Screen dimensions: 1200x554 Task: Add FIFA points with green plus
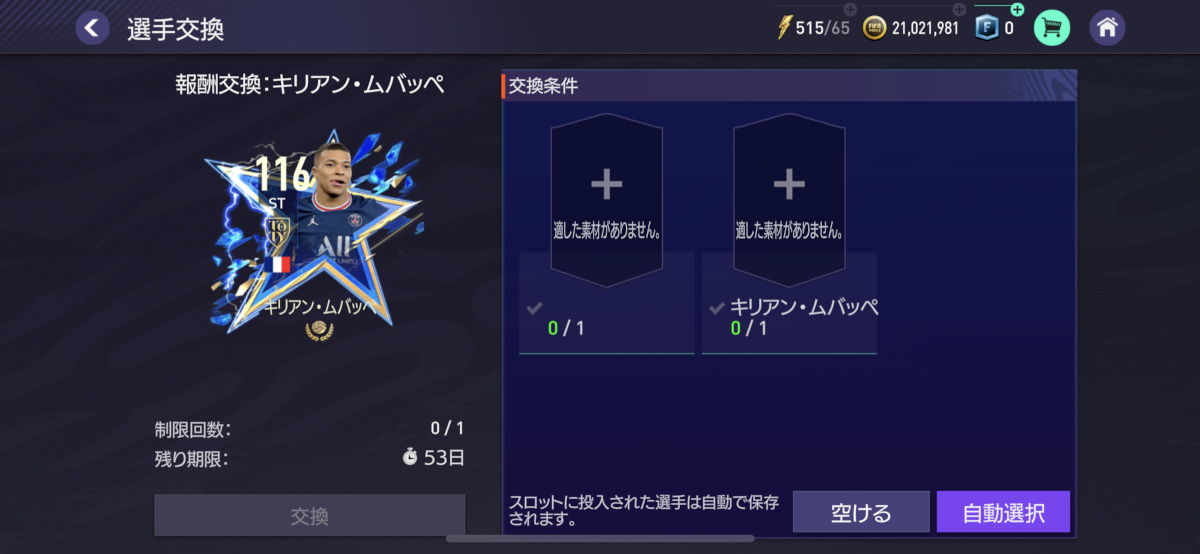tap(1017, 10)
